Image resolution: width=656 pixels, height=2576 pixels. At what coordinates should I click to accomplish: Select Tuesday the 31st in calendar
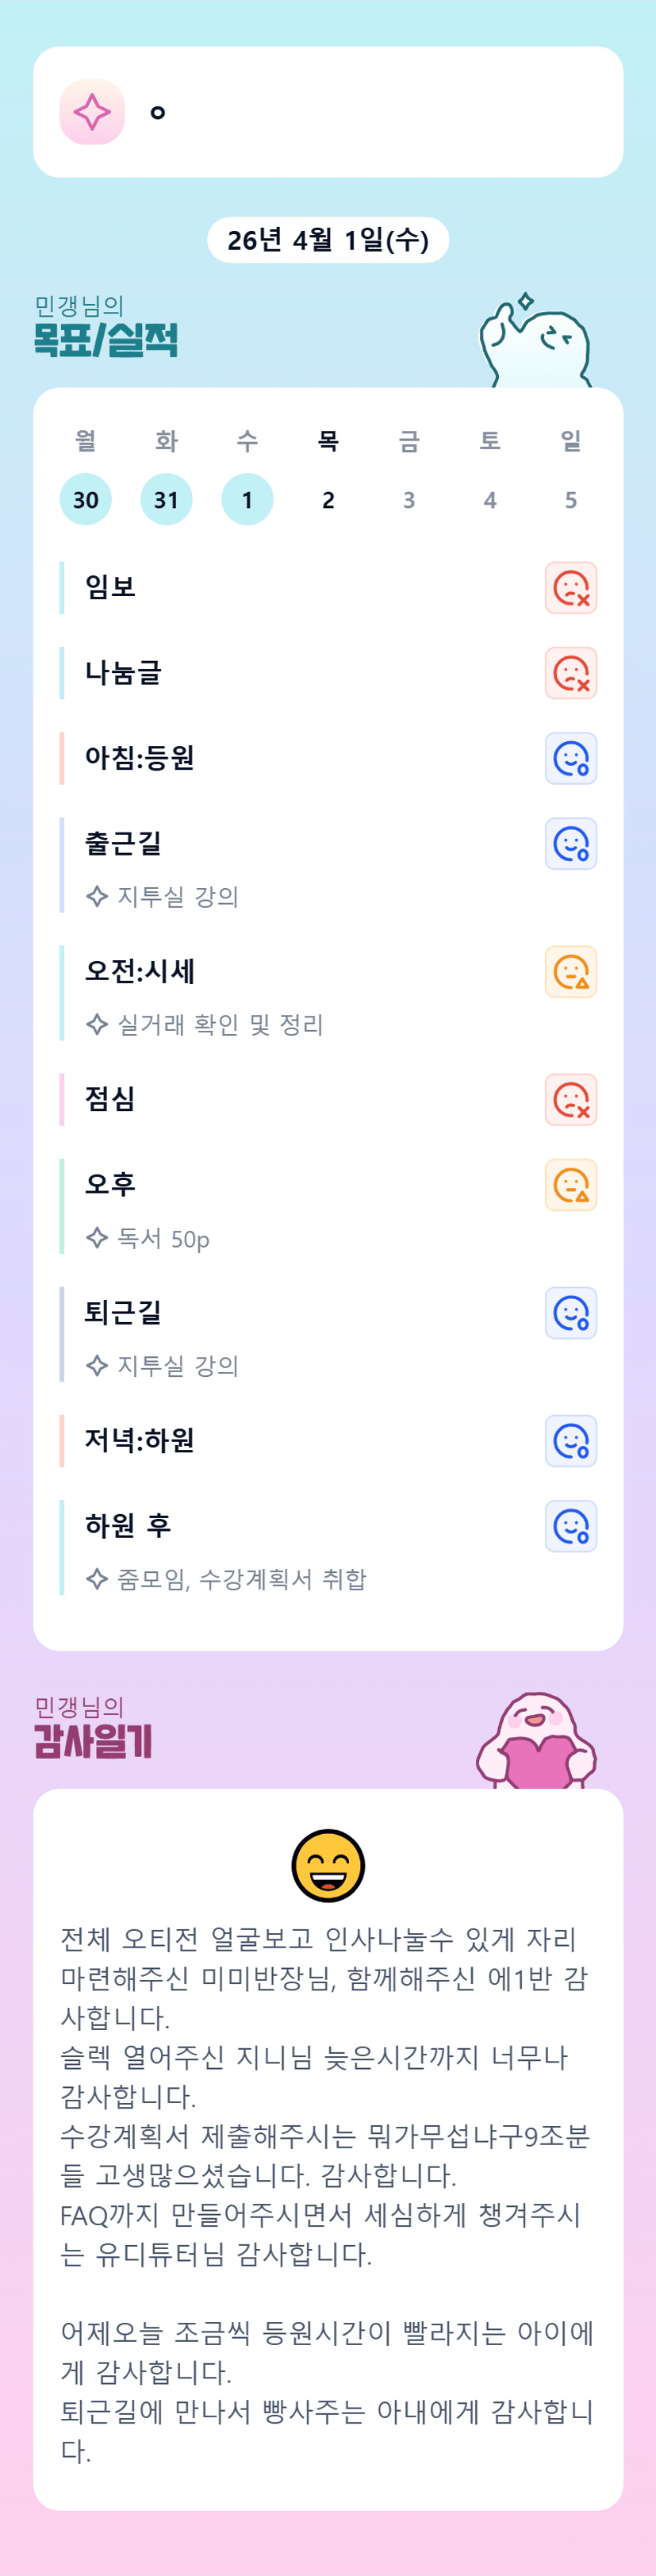pyautogui.click(x=166, y=499)
